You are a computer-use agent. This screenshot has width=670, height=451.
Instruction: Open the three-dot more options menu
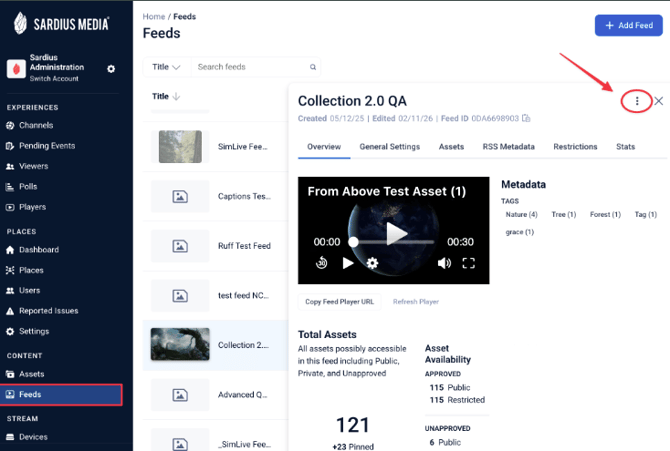click(x=637, y=101)
